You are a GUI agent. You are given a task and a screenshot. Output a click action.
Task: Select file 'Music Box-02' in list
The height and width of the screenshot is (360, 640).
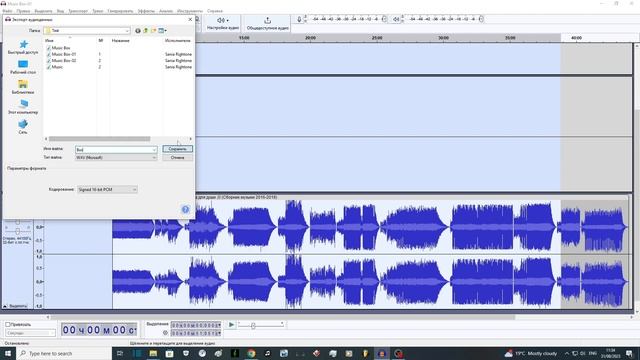tap(64, 60)
